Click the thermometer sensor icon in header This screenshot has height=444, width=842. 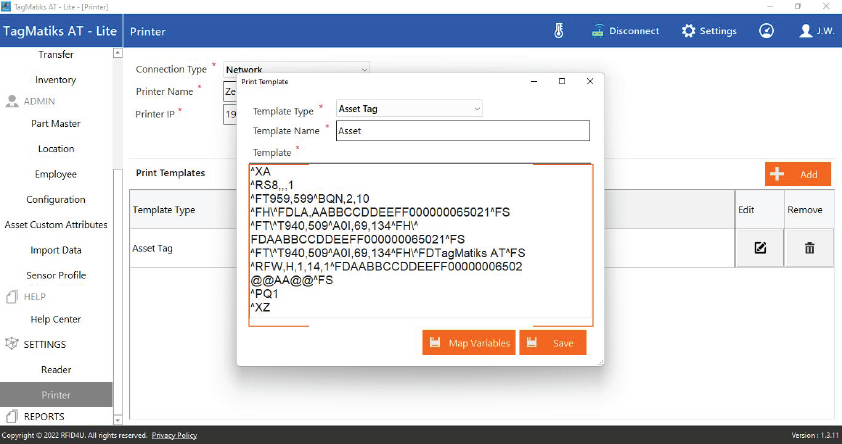559,31
